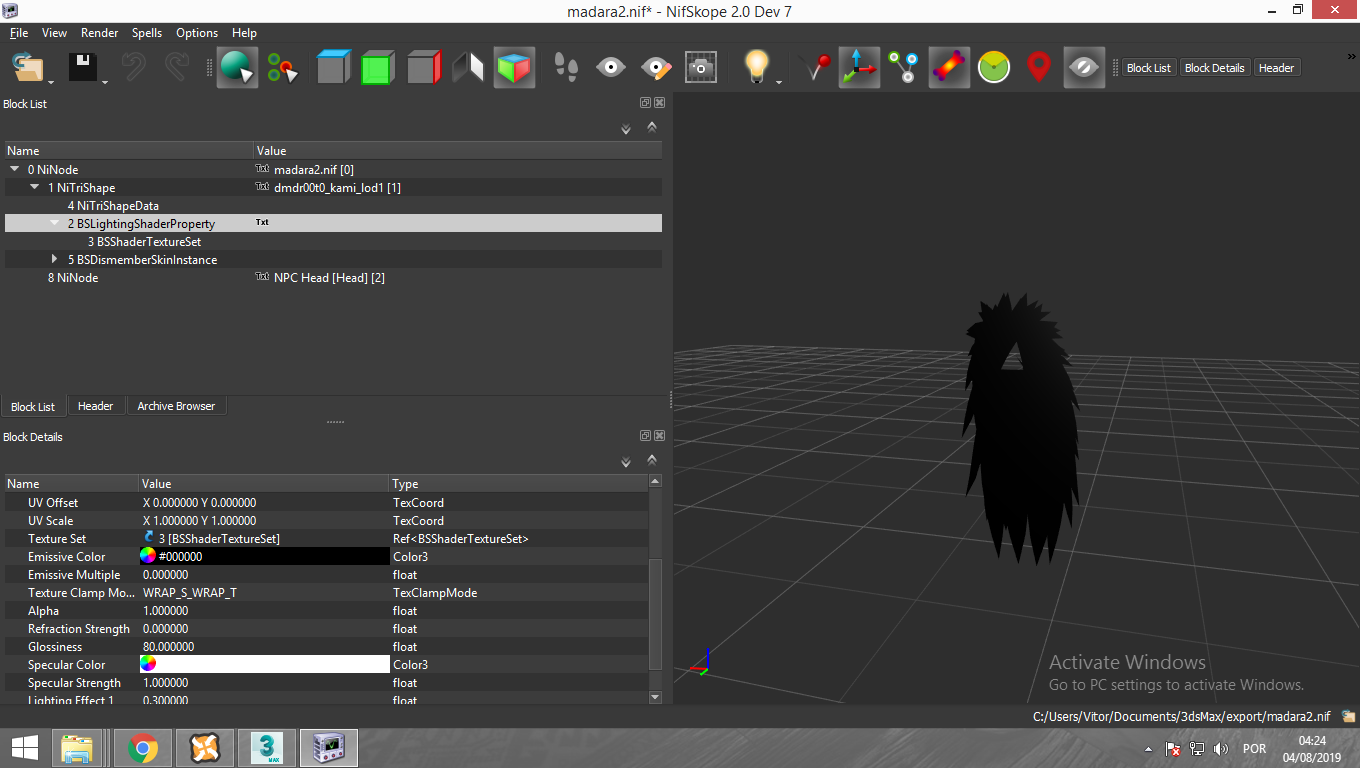Switch to the Archive Browser tab
The image size is (1360, 768).
click(x=176, y=406)
